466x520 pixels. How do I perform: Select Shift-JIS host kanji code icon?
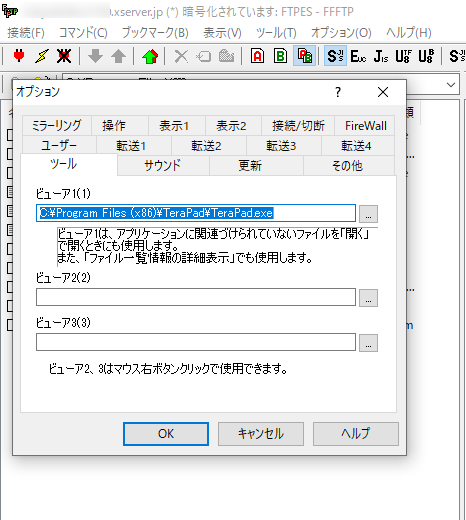click(335, 56)
